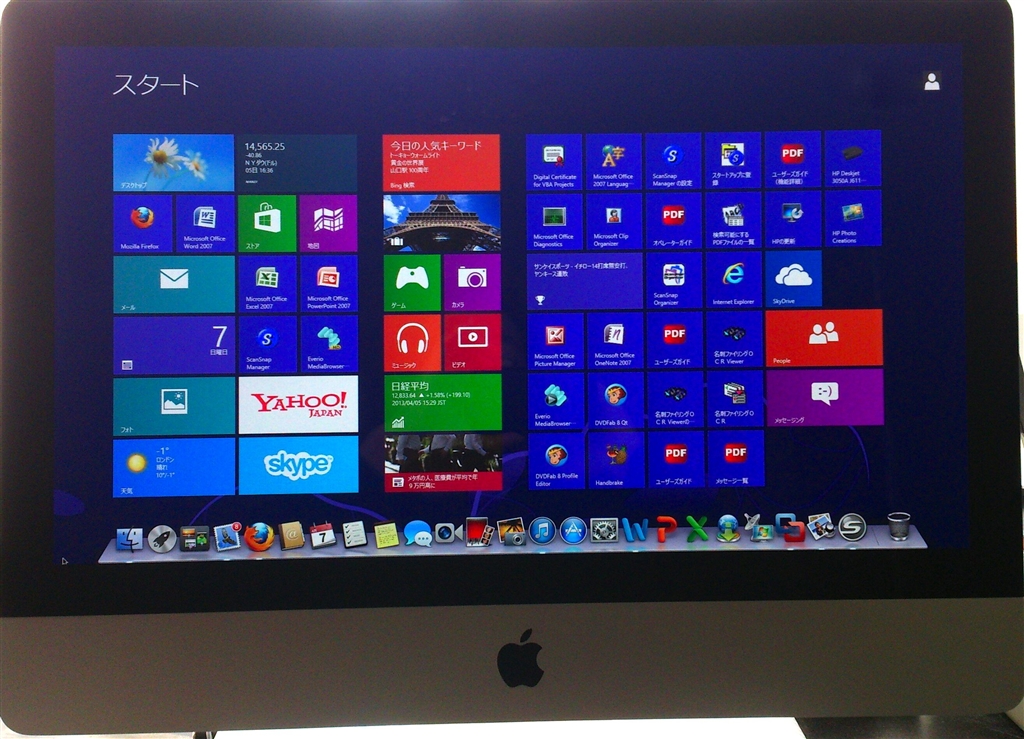Click the Firefox icon in the dock

[x=259, y=537]
